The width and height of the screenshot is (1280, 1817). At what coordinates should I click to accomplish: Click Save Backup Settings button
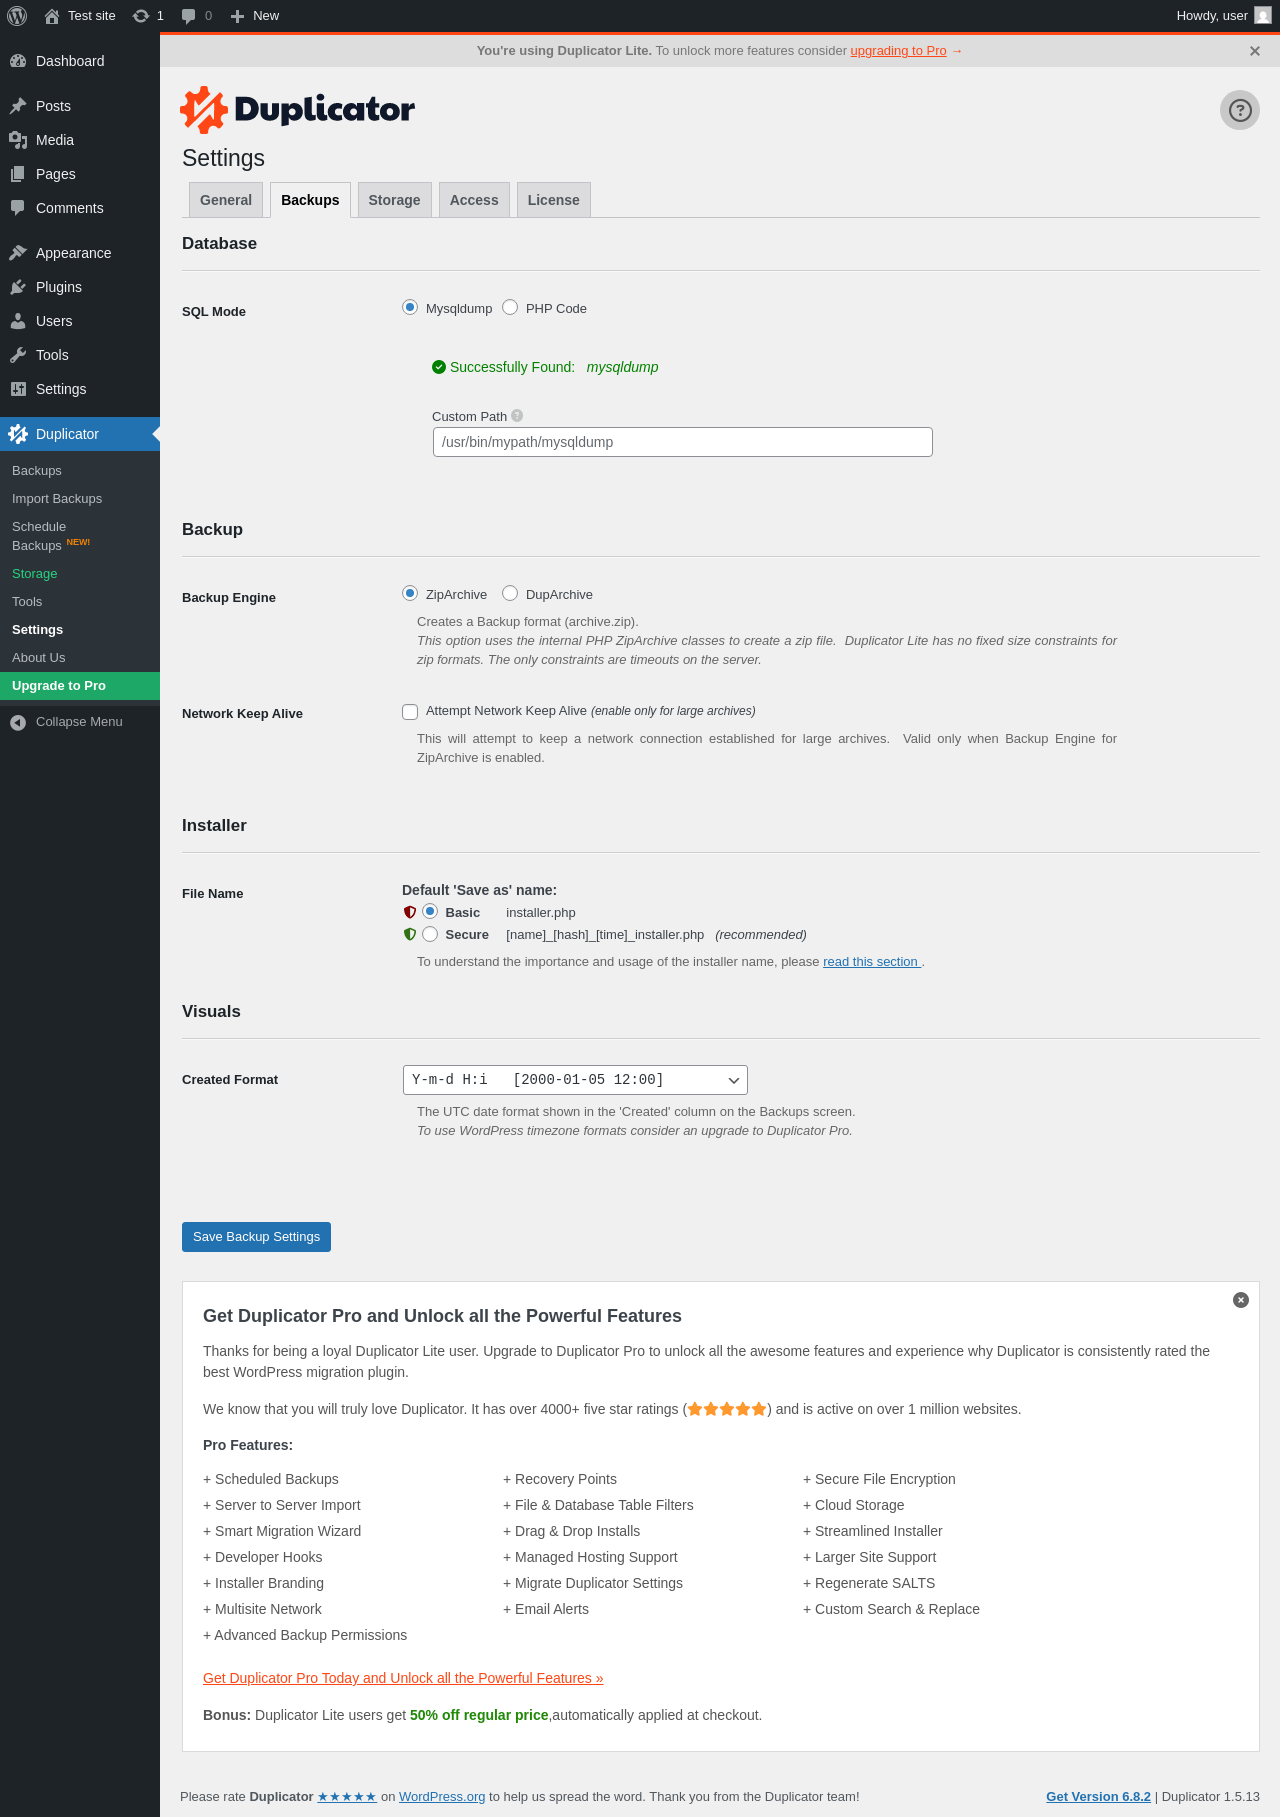[256, 1237]
